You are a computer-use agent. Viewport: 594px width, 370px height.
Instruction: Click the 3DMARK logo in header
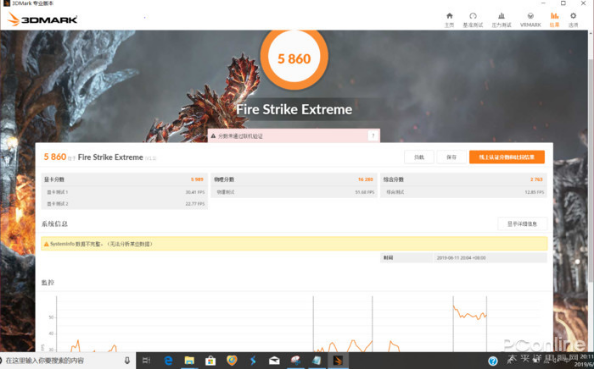[x=42, y=19]
